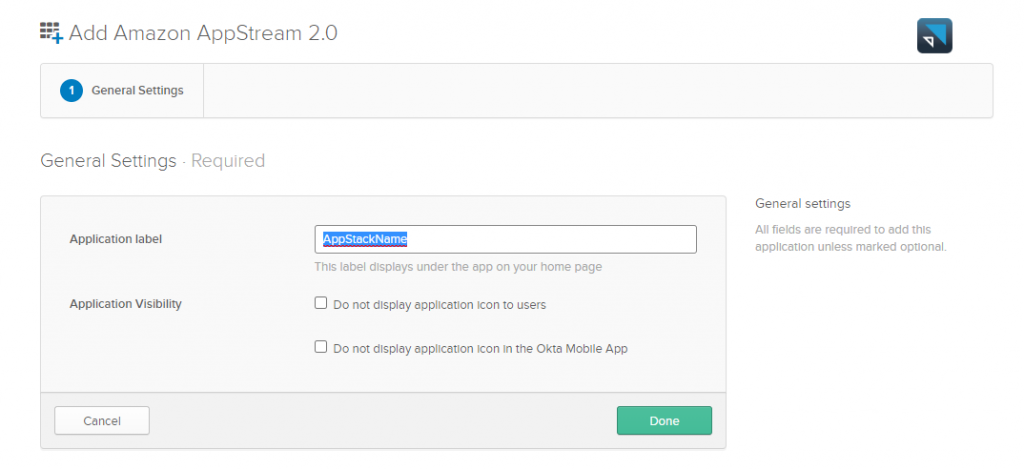
Task: Click the highlighted AppStackName text
Action: tap(365, 240)
